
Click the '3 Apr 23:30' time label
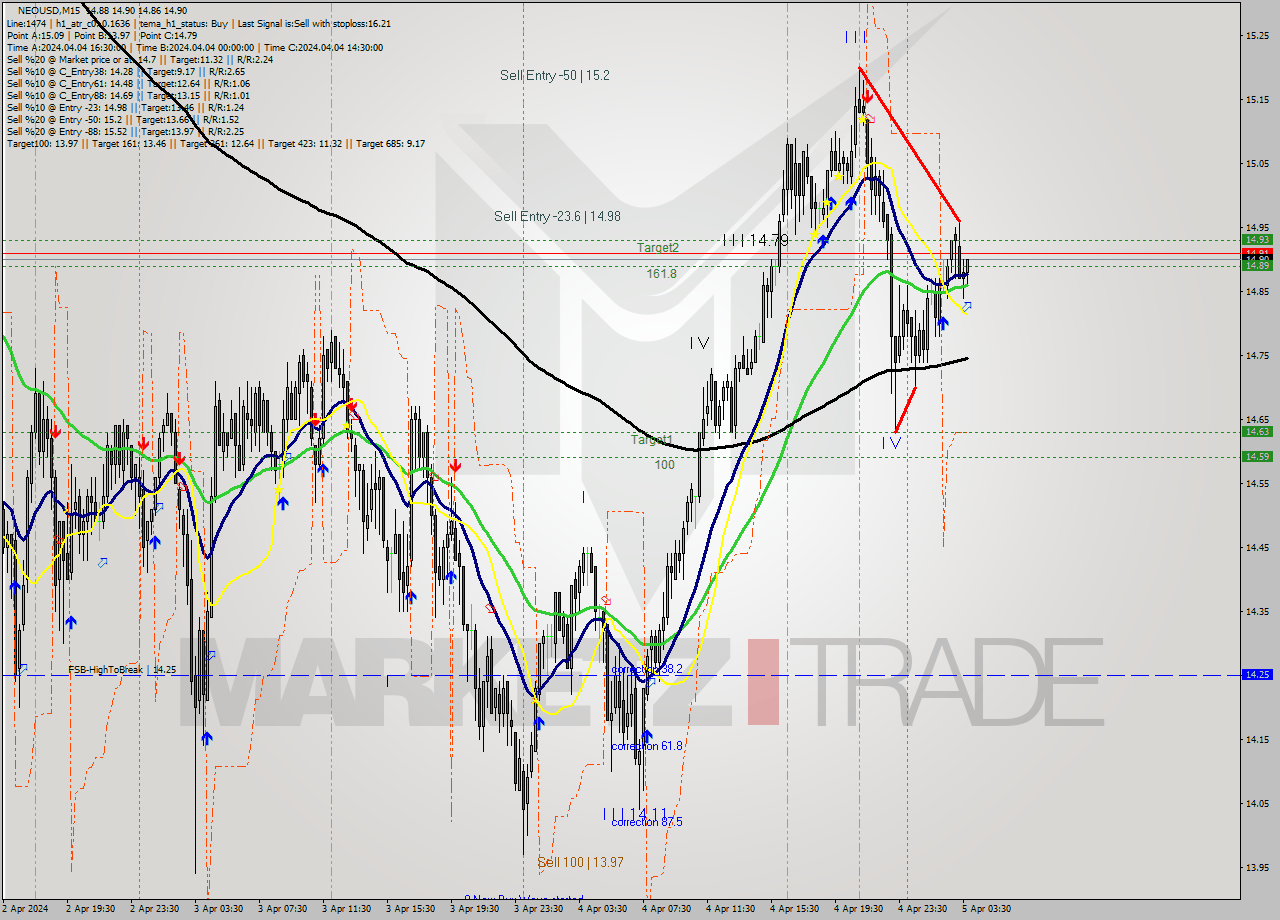pyautogui.click(x=539, y=909)
